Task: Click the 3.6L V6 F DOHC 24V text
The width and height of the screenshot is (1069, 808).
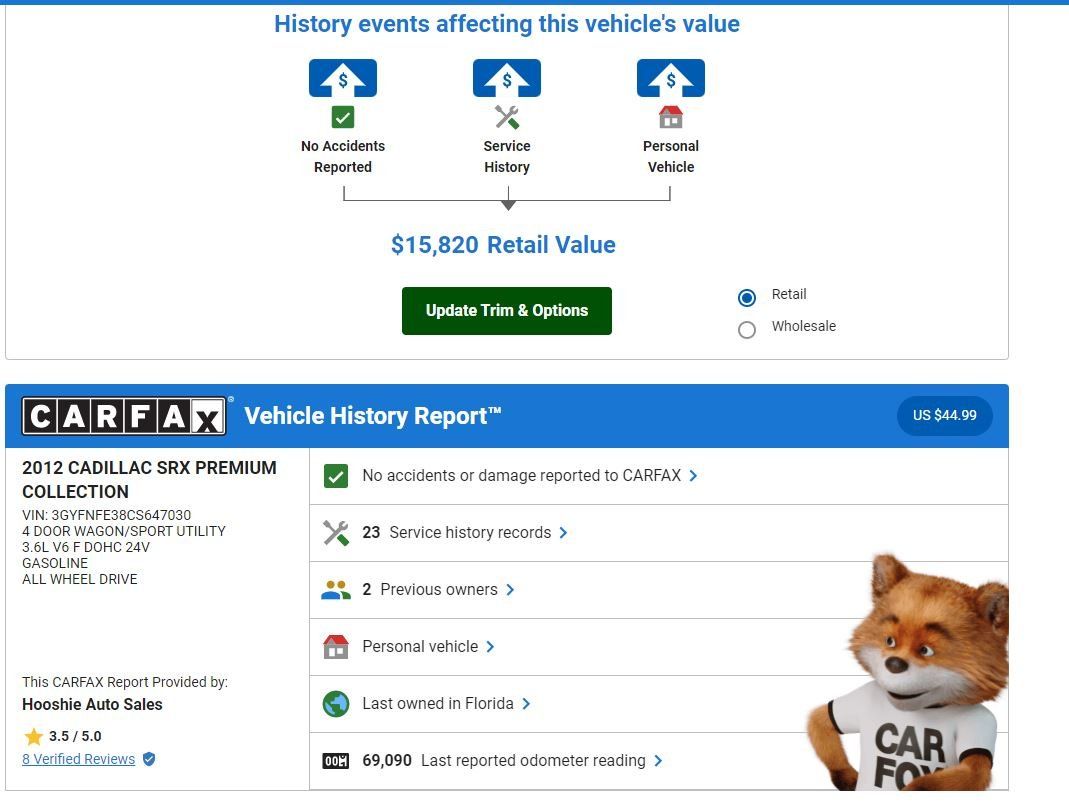Action: tap(86, 548)
